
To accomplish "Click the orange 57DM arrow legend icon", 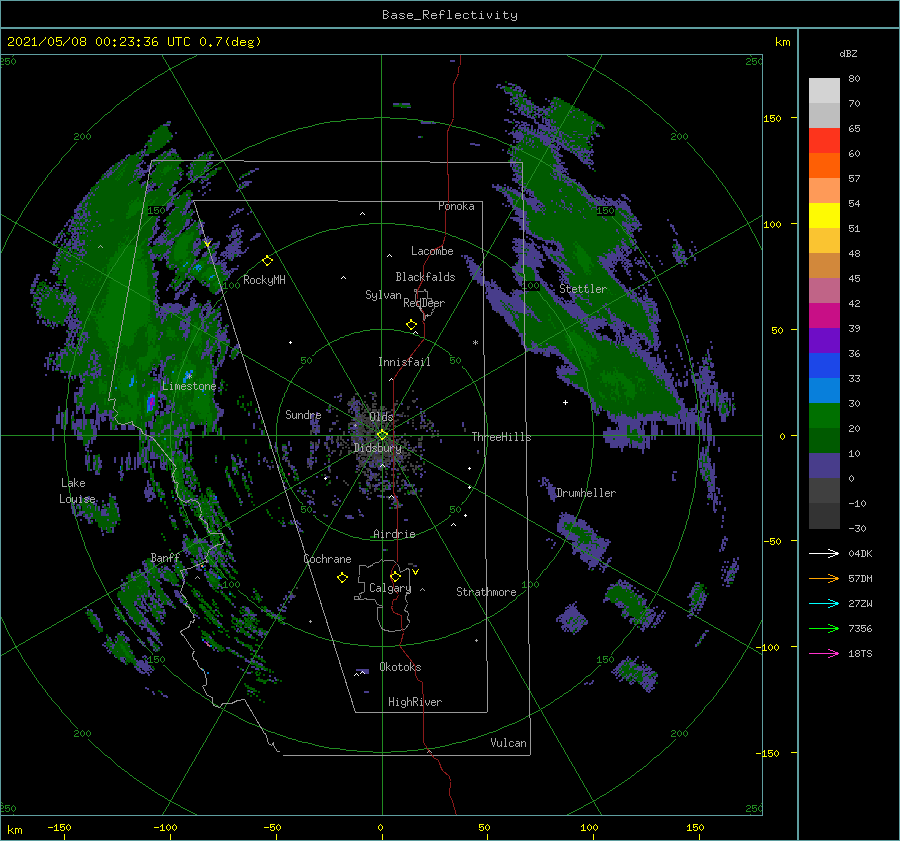I will [x=824, y=579].
